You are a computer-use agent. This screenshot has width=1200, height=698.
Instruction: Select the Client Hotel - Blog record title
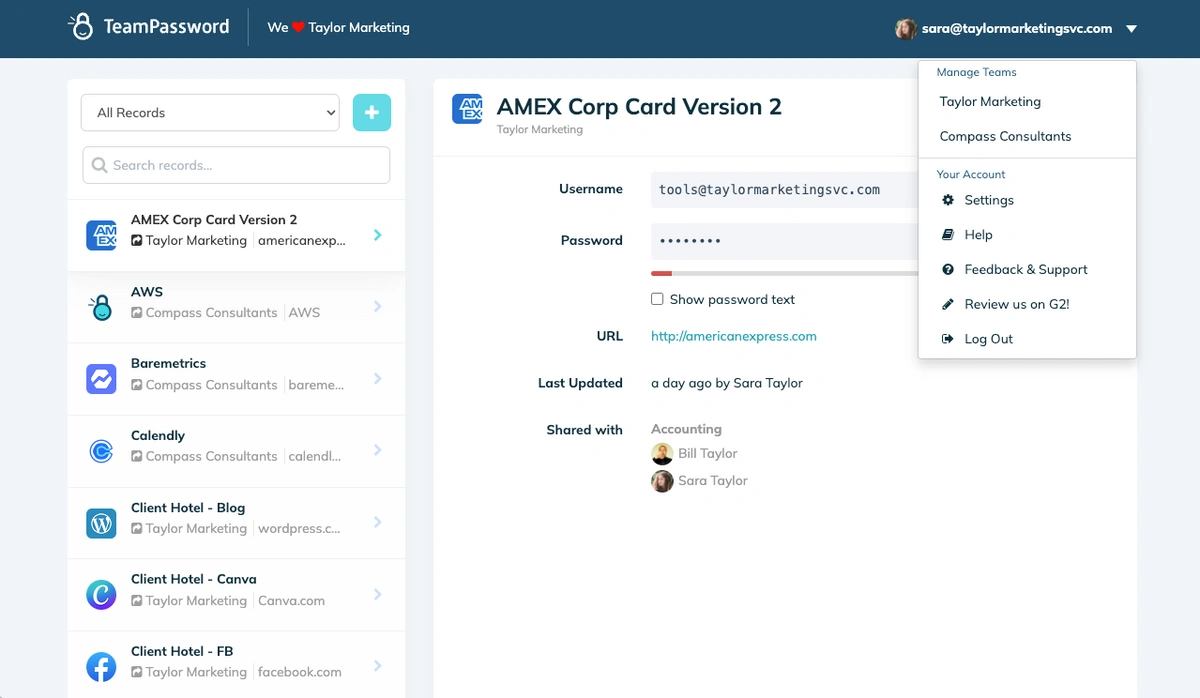click(188, 507)
